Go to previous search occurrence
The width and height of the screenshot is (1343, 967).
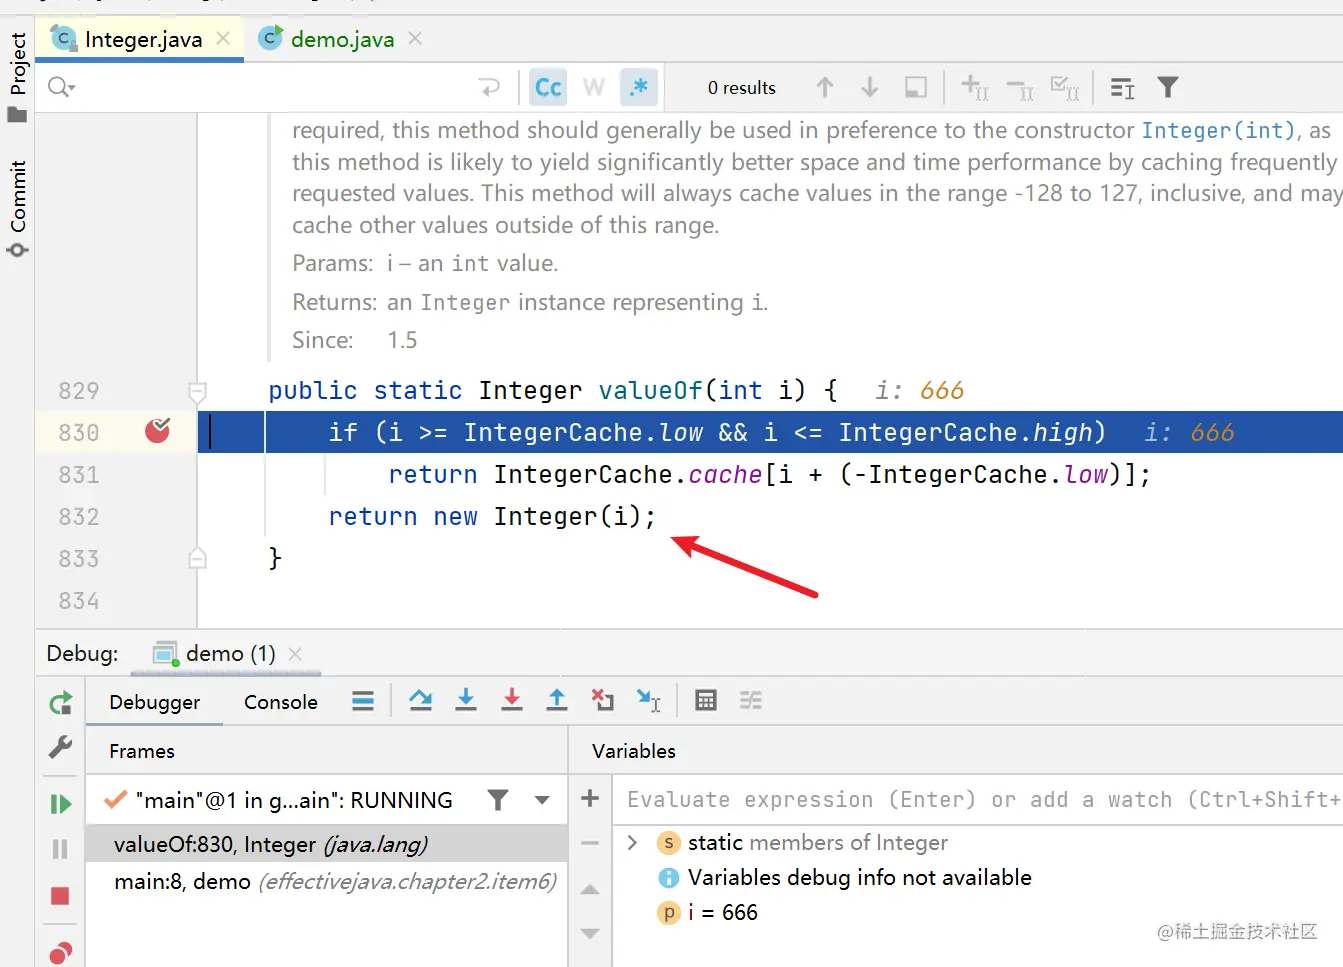click(825, 87)
